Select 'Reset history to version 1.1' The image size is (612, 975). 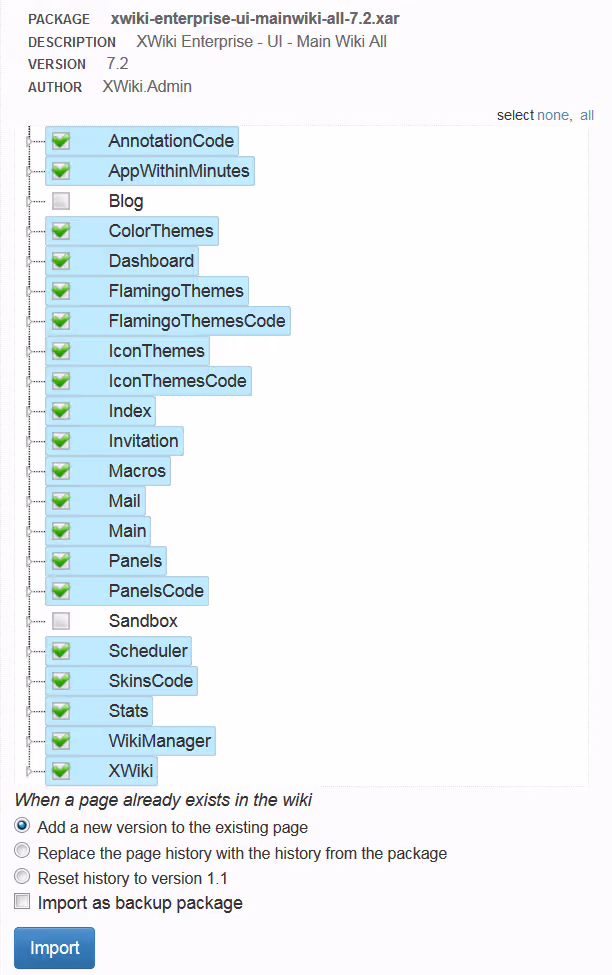[x=22, y=878]
